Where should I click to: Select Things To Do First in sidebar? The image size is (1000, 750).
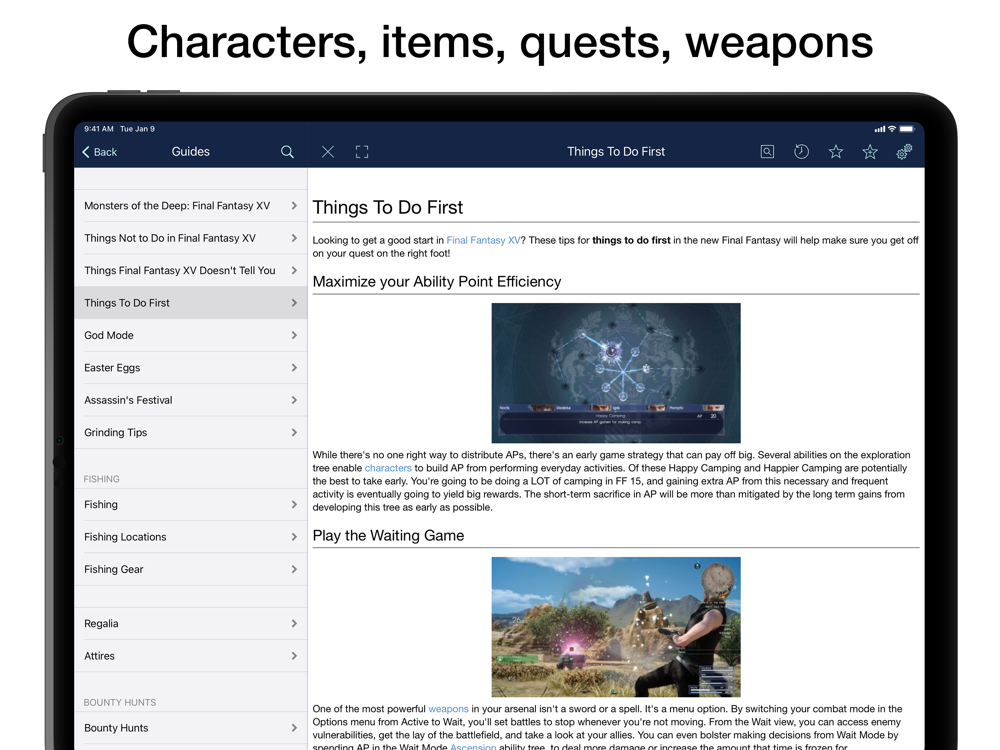pyautogui.click(x=191, y=303)
